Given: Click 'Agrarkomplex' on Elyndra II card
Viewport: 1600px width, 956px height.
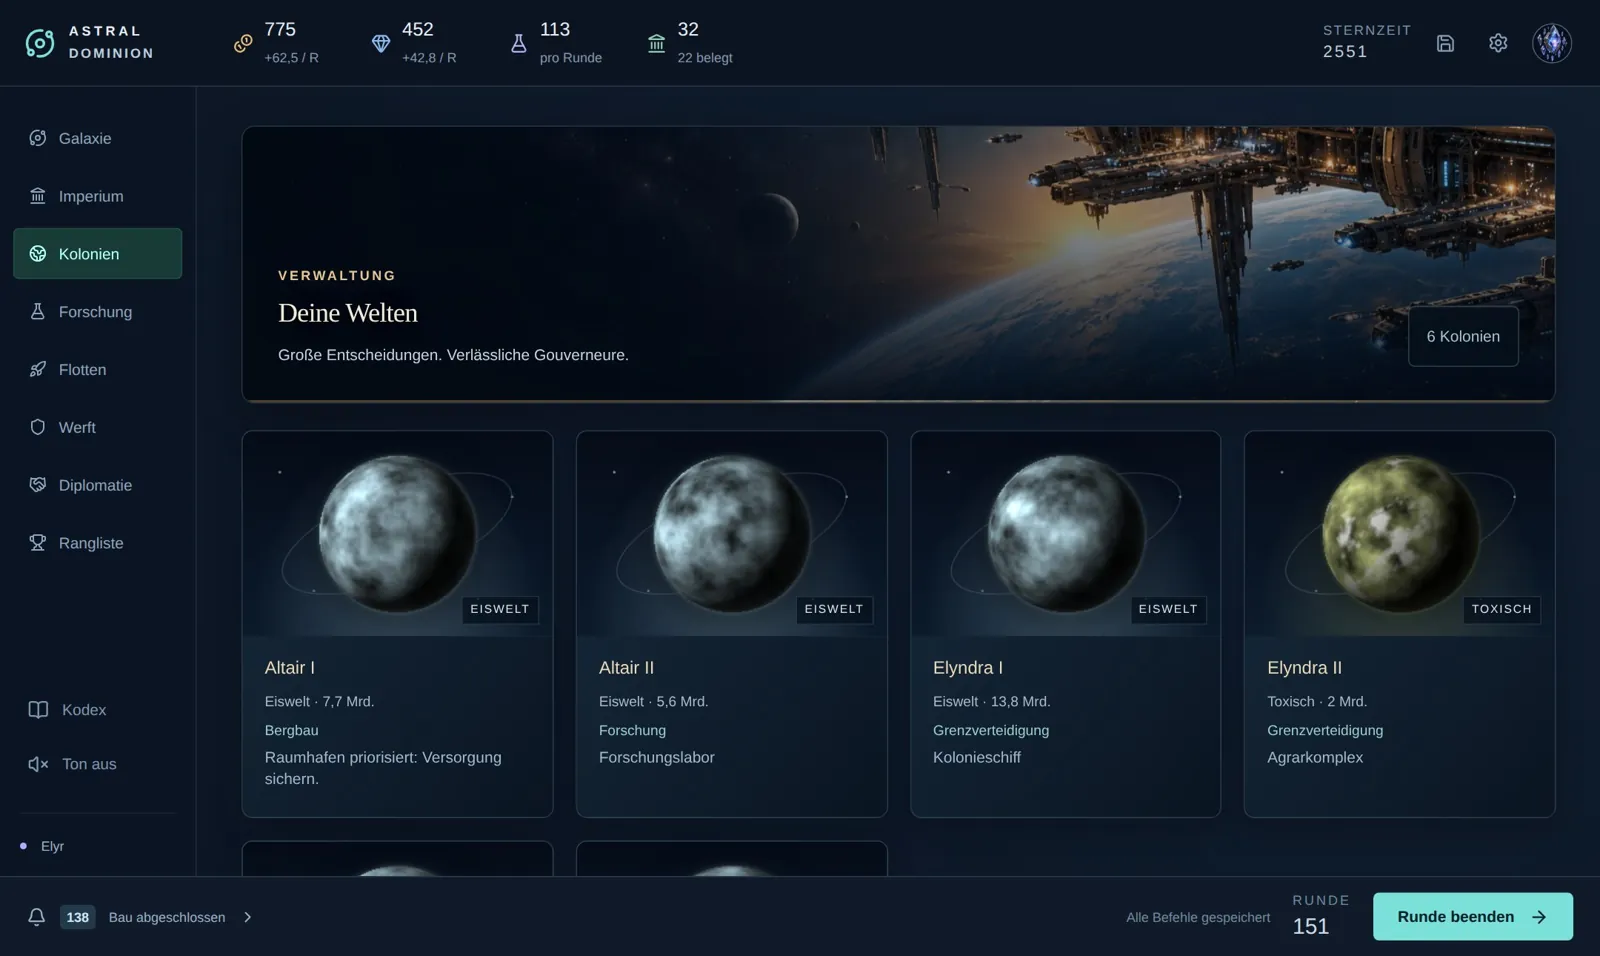Looking at the screenshot, I should pos(1315,757).
